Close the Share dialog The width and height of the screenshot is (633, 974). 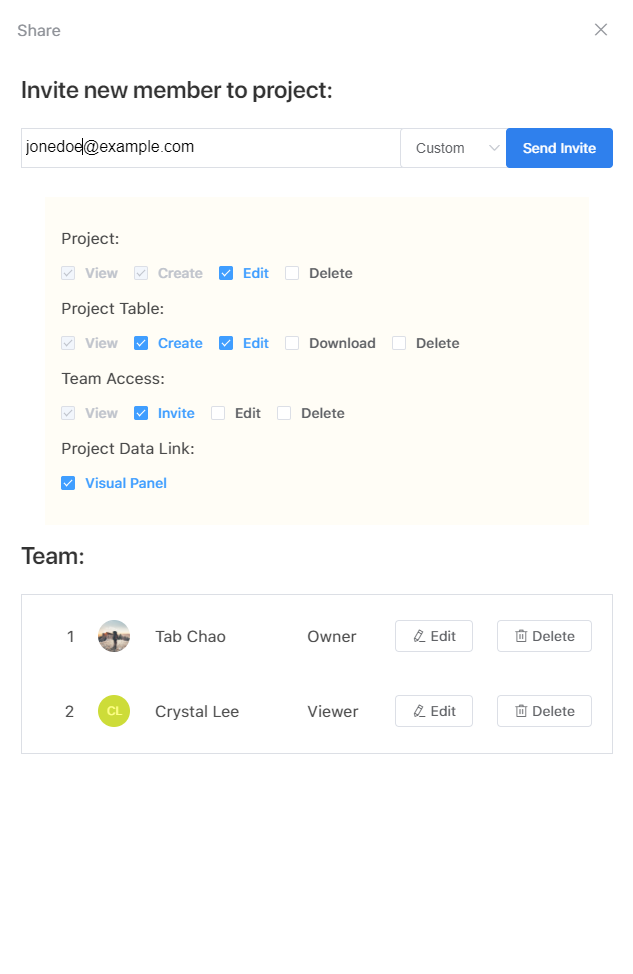click(x=601, y=29)
